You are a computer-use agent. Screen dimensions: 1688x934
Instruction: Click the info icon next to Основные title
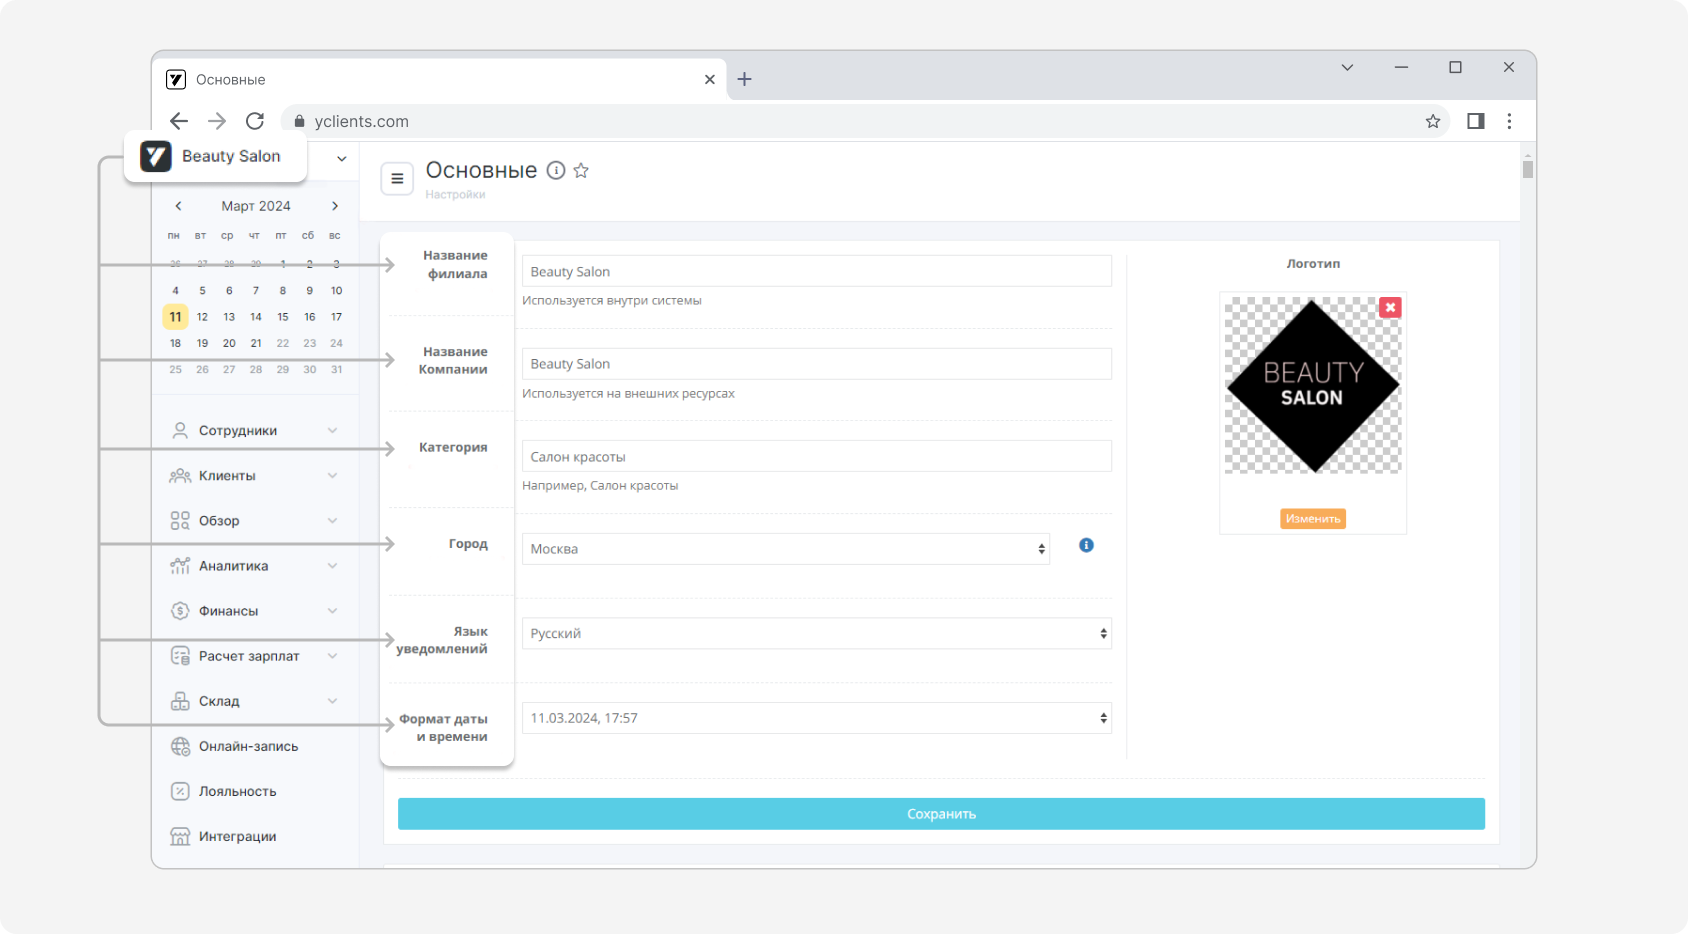(556, 170)
